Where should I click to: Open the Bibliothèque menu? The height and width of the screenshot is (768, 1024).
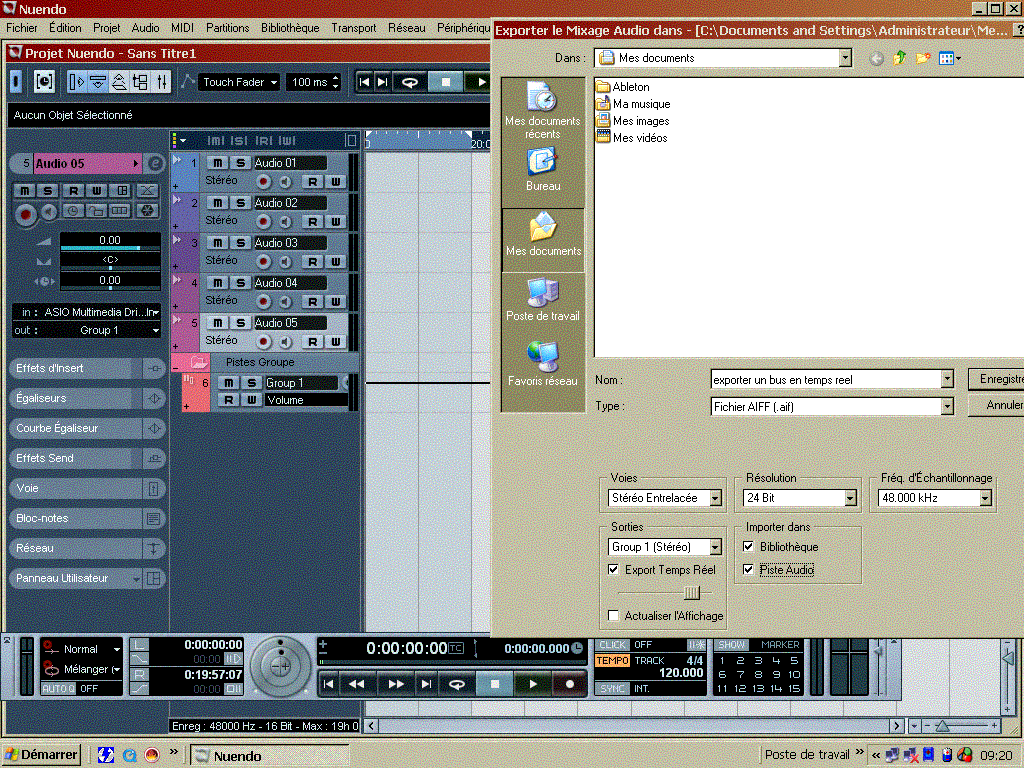290,28
